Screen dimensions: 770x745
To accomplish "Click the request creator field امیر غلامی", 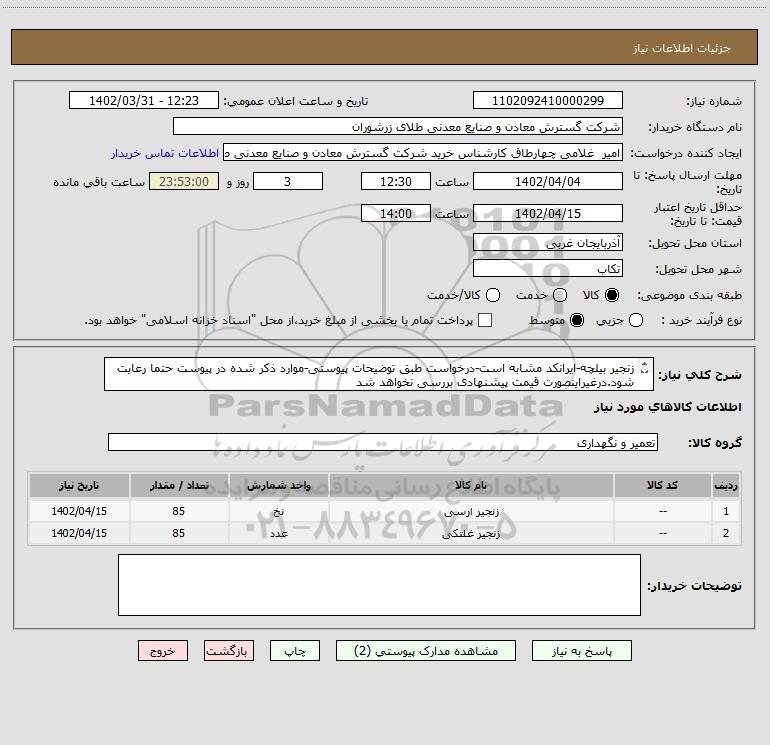I will coord(423,153).
